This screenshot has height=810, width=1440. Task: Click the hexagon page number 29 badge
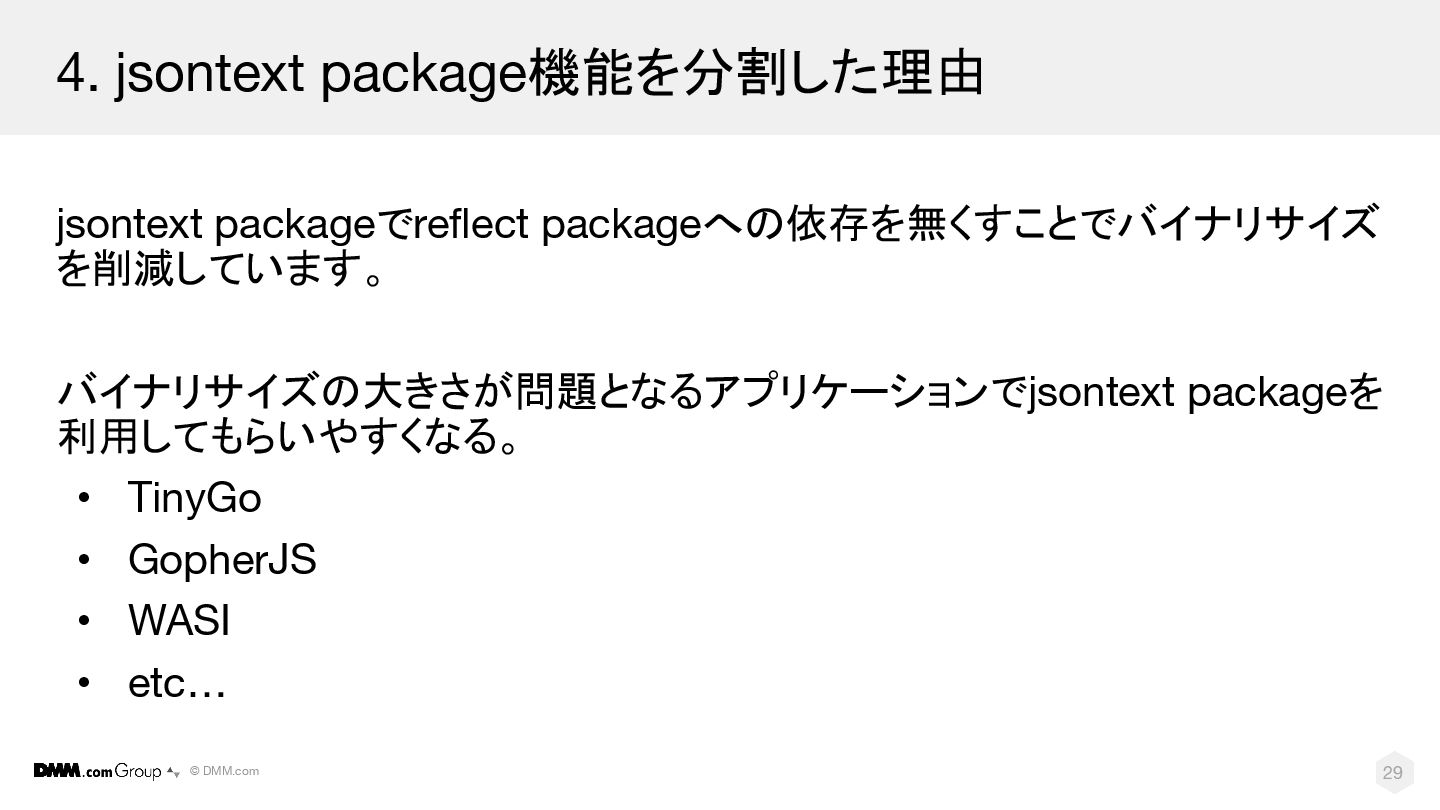[x=1392, y=772]
